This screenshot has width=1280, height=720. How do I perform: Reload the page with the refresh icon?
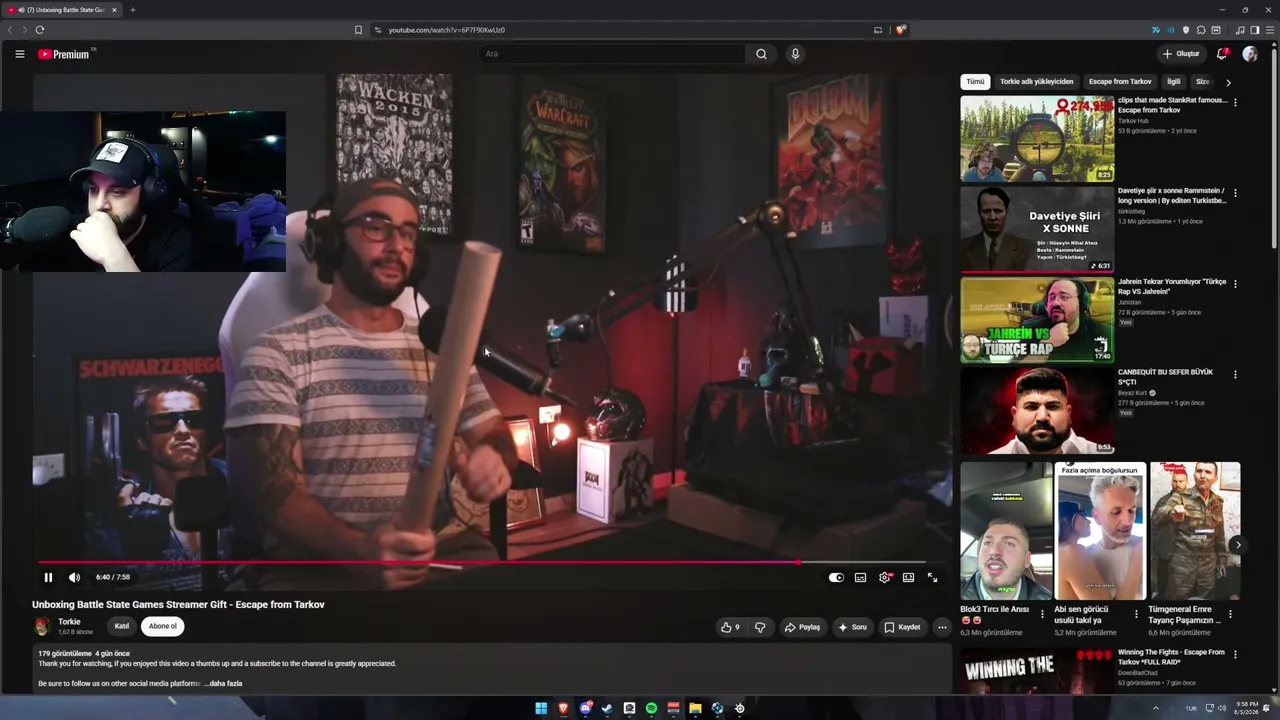coord(40,30)
